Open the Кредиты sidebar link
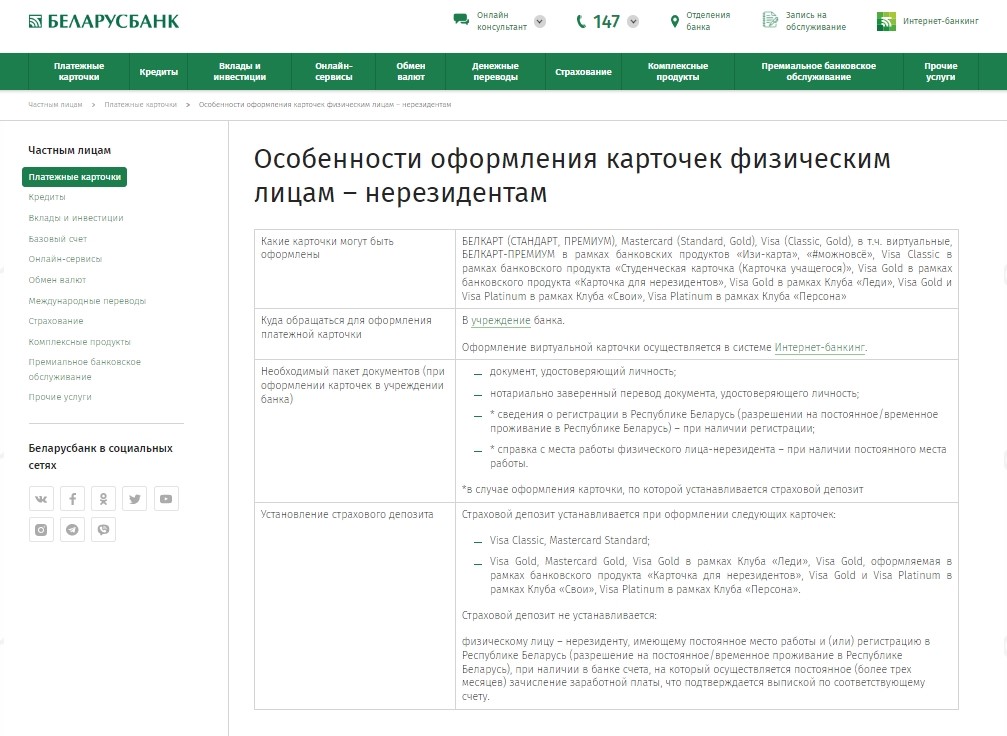The width and height of the screenshot is (1007, 736). pyautogui.click(x=47, y=197)
